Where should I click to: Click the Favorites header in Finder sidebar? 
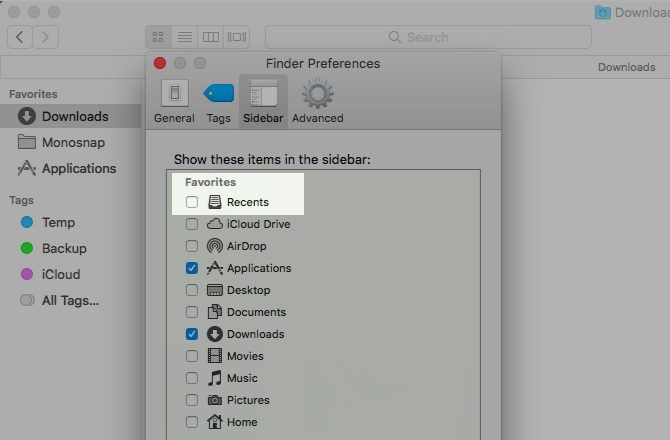(x=33, y=94)
